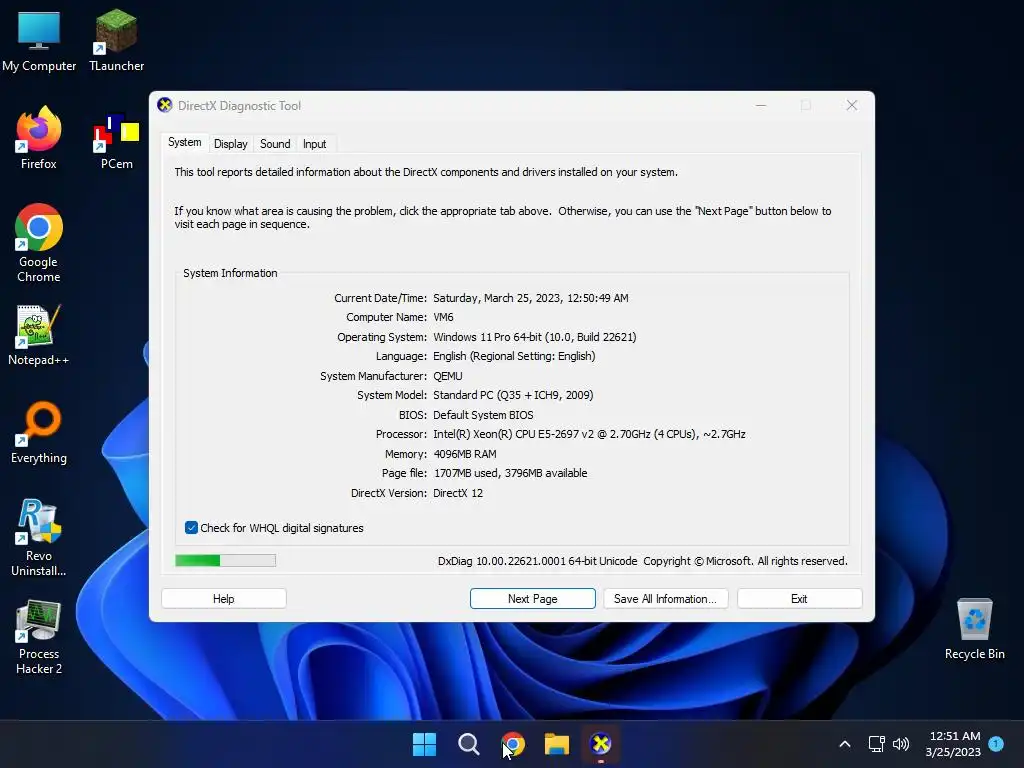Click the Current Date/Time value
This screenshot has height=768, width=1024.
(531, 298)
